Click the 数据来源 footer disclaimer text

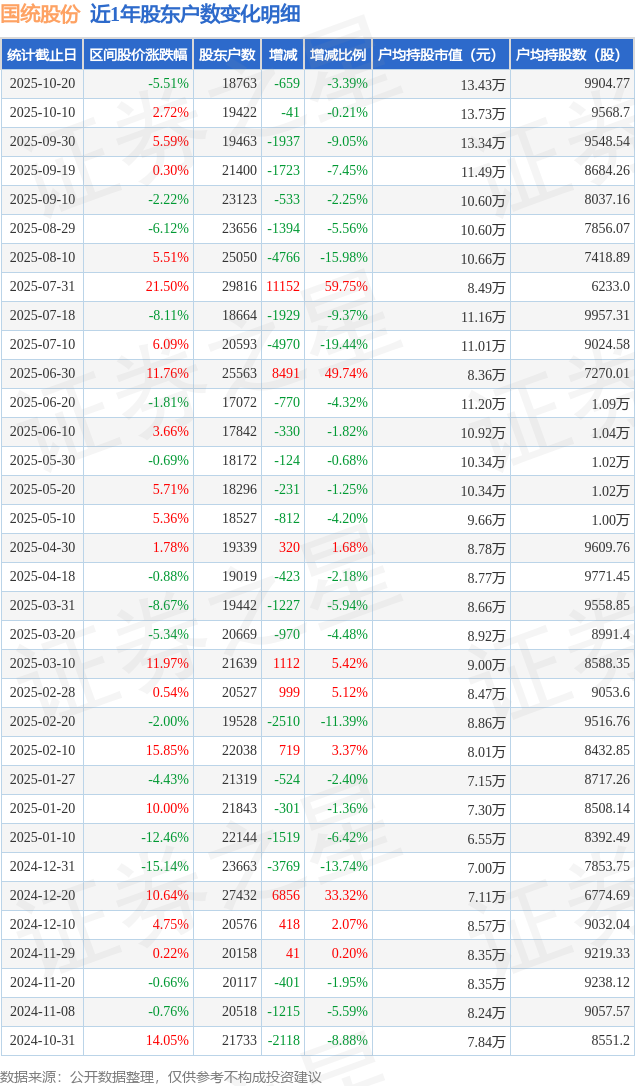(x=161, y=1076)
